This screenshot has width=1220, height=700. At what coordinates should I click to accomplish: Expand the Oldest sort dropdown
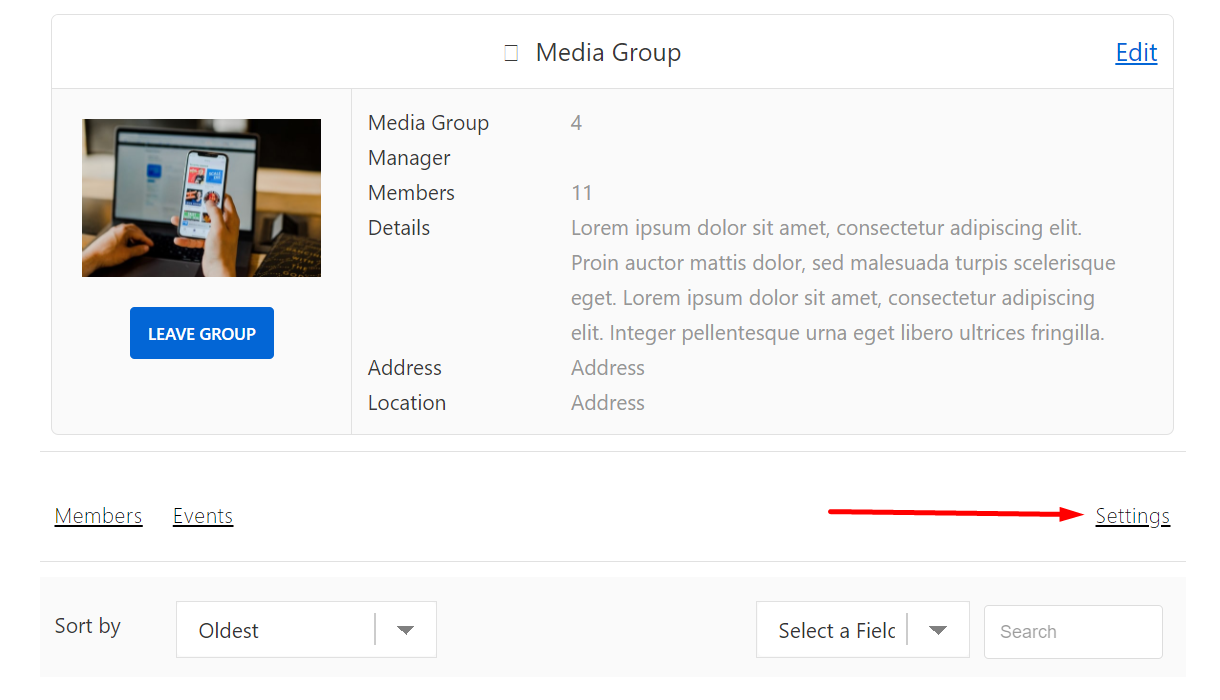(x=280, y=630)
